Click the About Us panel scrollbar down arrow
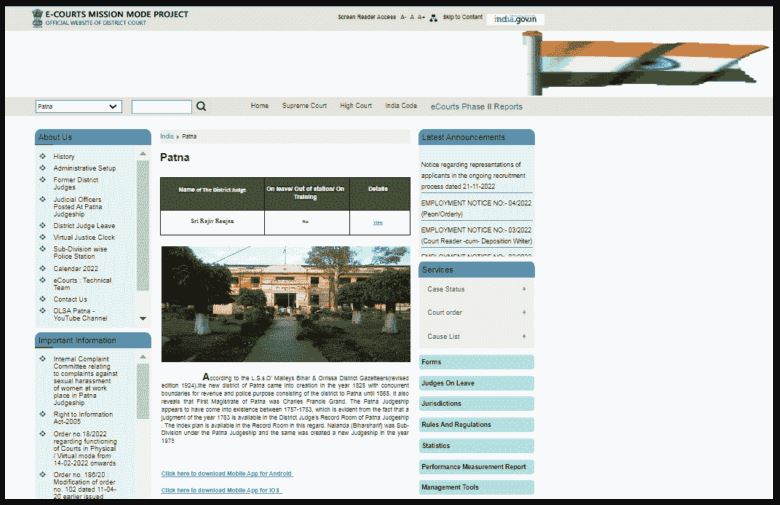Viewport: 780px width, 505px height. click(143, 319)
